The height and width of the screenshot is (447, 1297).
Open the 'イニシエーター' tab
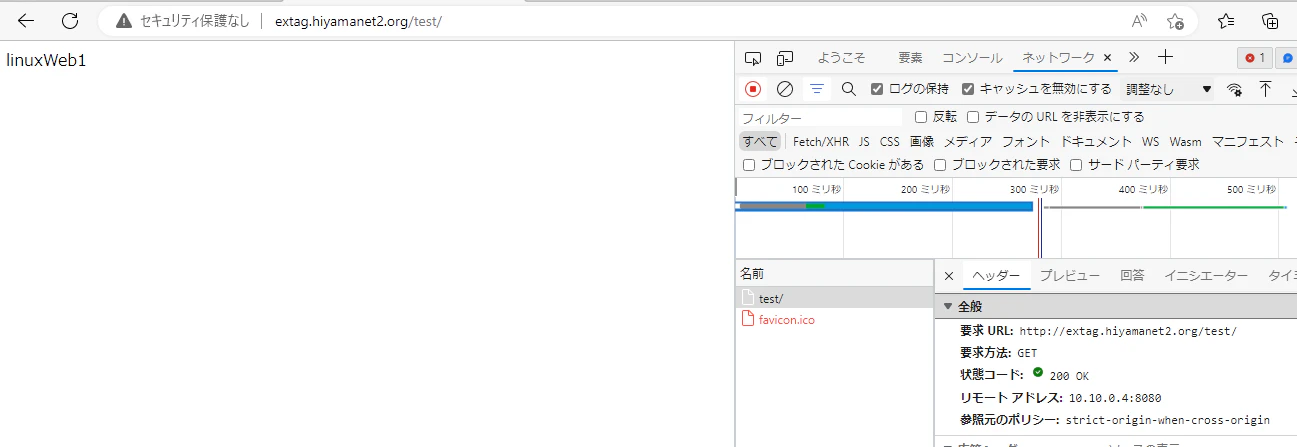point(1206,276)
